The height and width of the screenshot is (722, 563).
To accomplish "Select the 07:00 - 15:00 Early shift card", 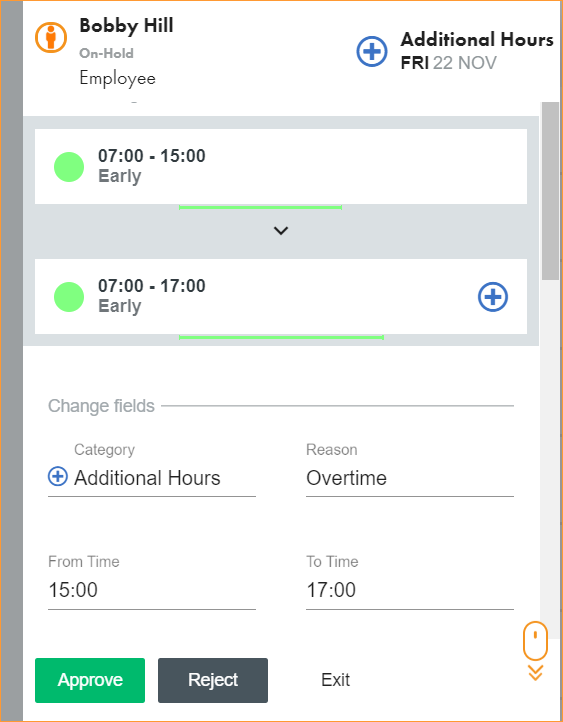I will tap(281, 166).
